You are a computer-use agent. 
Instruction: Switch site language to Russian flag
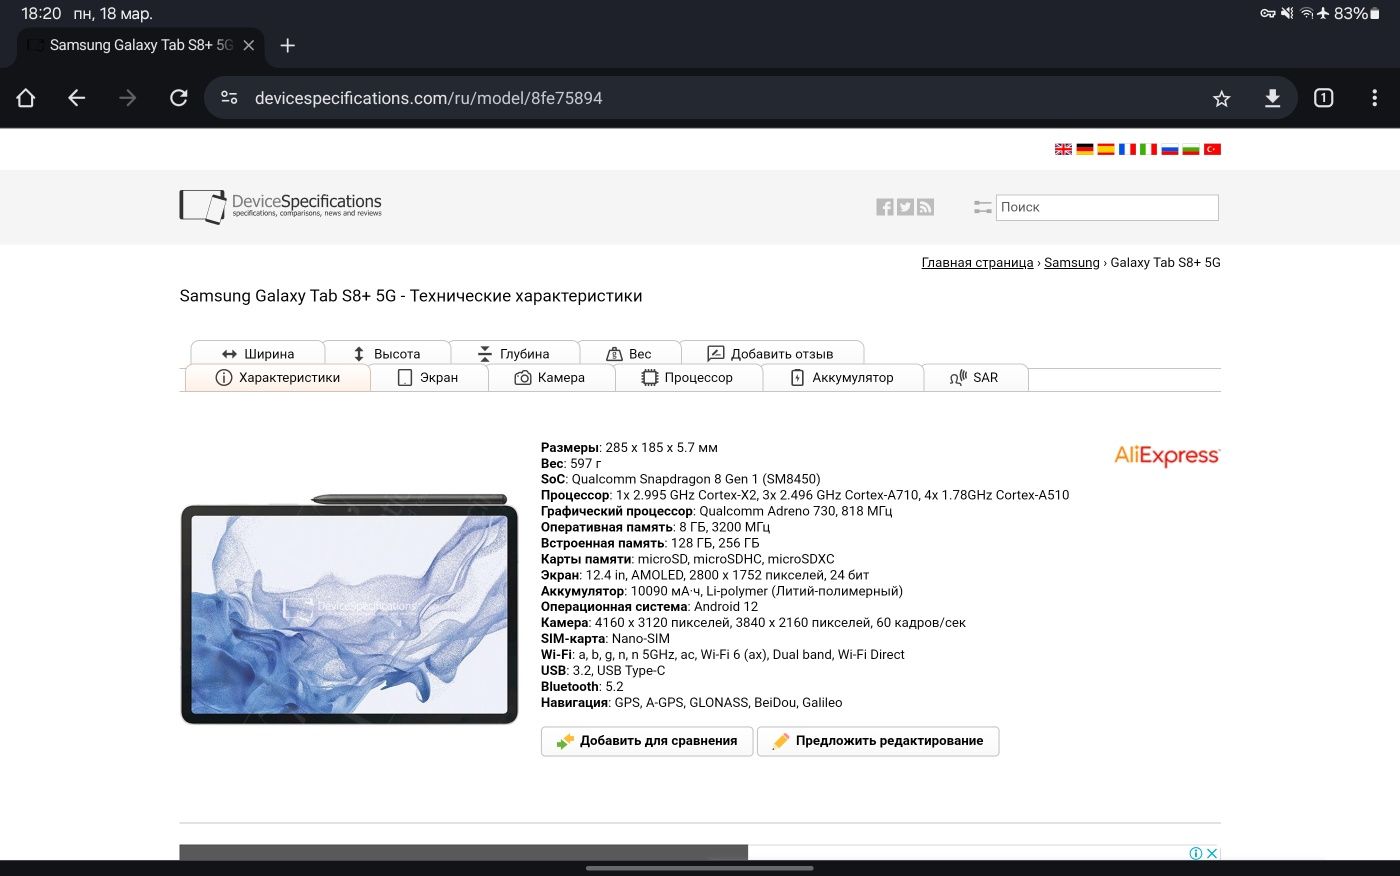point(1169,149)
